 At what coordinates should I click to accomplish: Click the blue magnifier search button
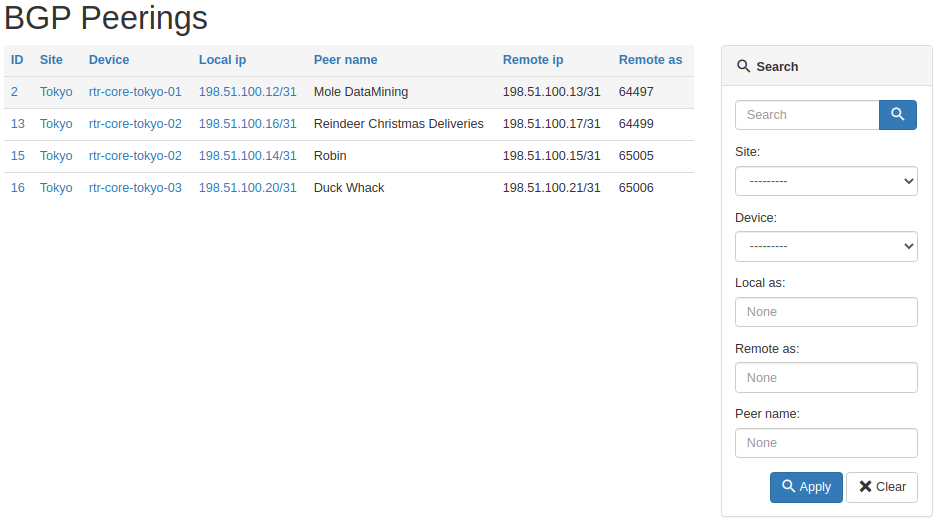[x=897, y=115]
